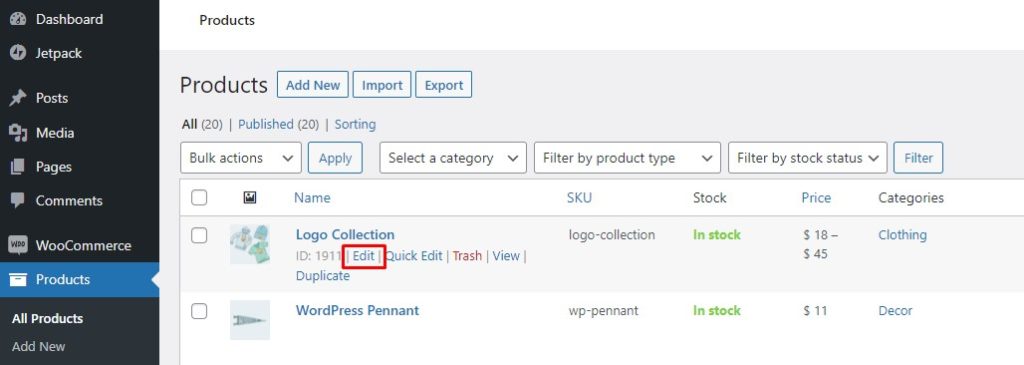The image size is (1024, 365).
Task: Open the WordPress Pennant product title
Action: [x=357, y=310]
